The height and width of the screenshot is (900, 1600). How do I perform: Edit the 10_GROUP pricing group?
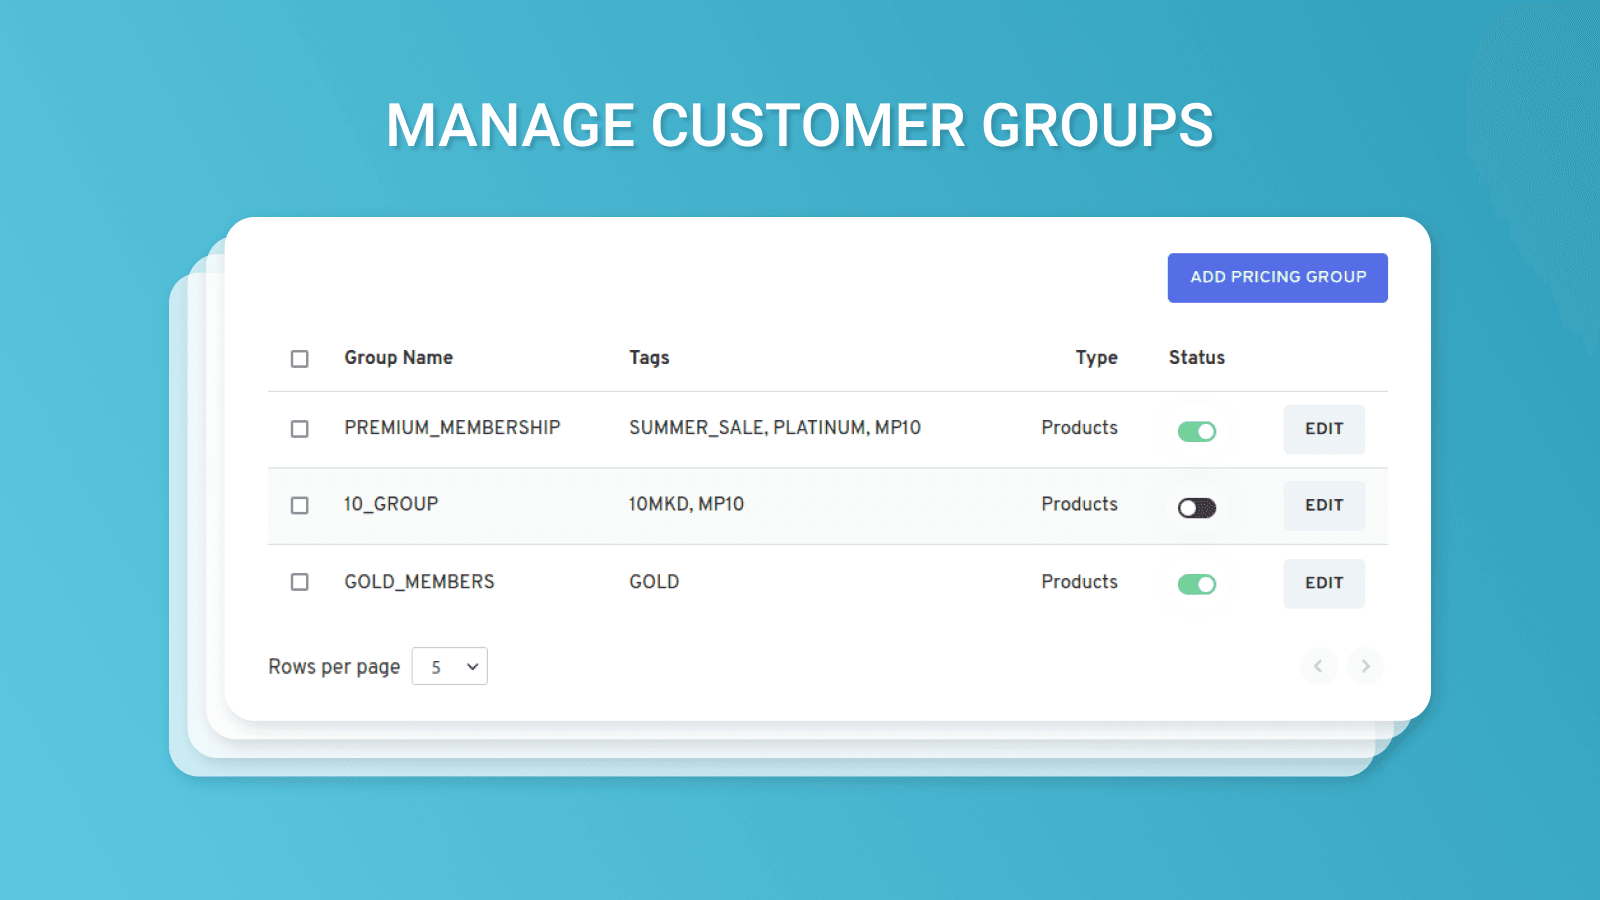click(1324, 506)
